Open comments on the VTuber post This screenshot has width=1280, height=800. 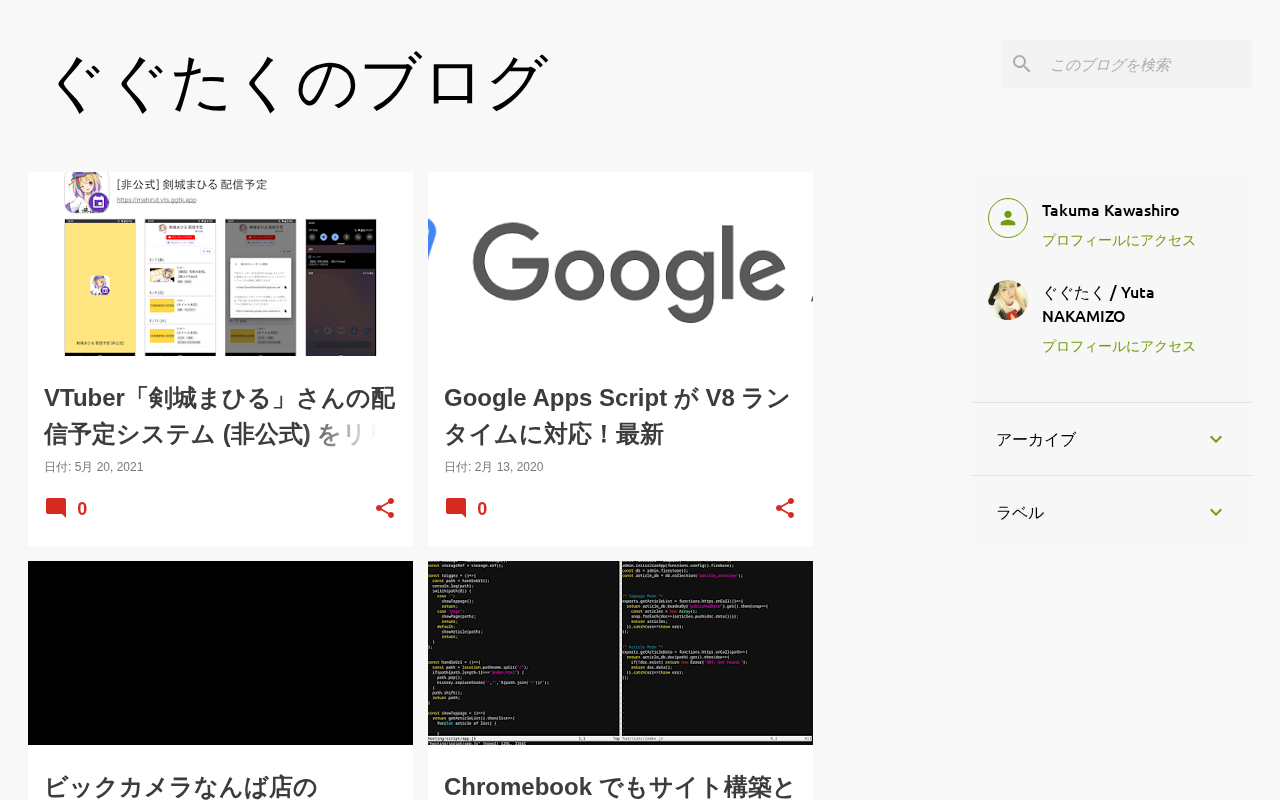pyautogui.click(x=66, y=508)
